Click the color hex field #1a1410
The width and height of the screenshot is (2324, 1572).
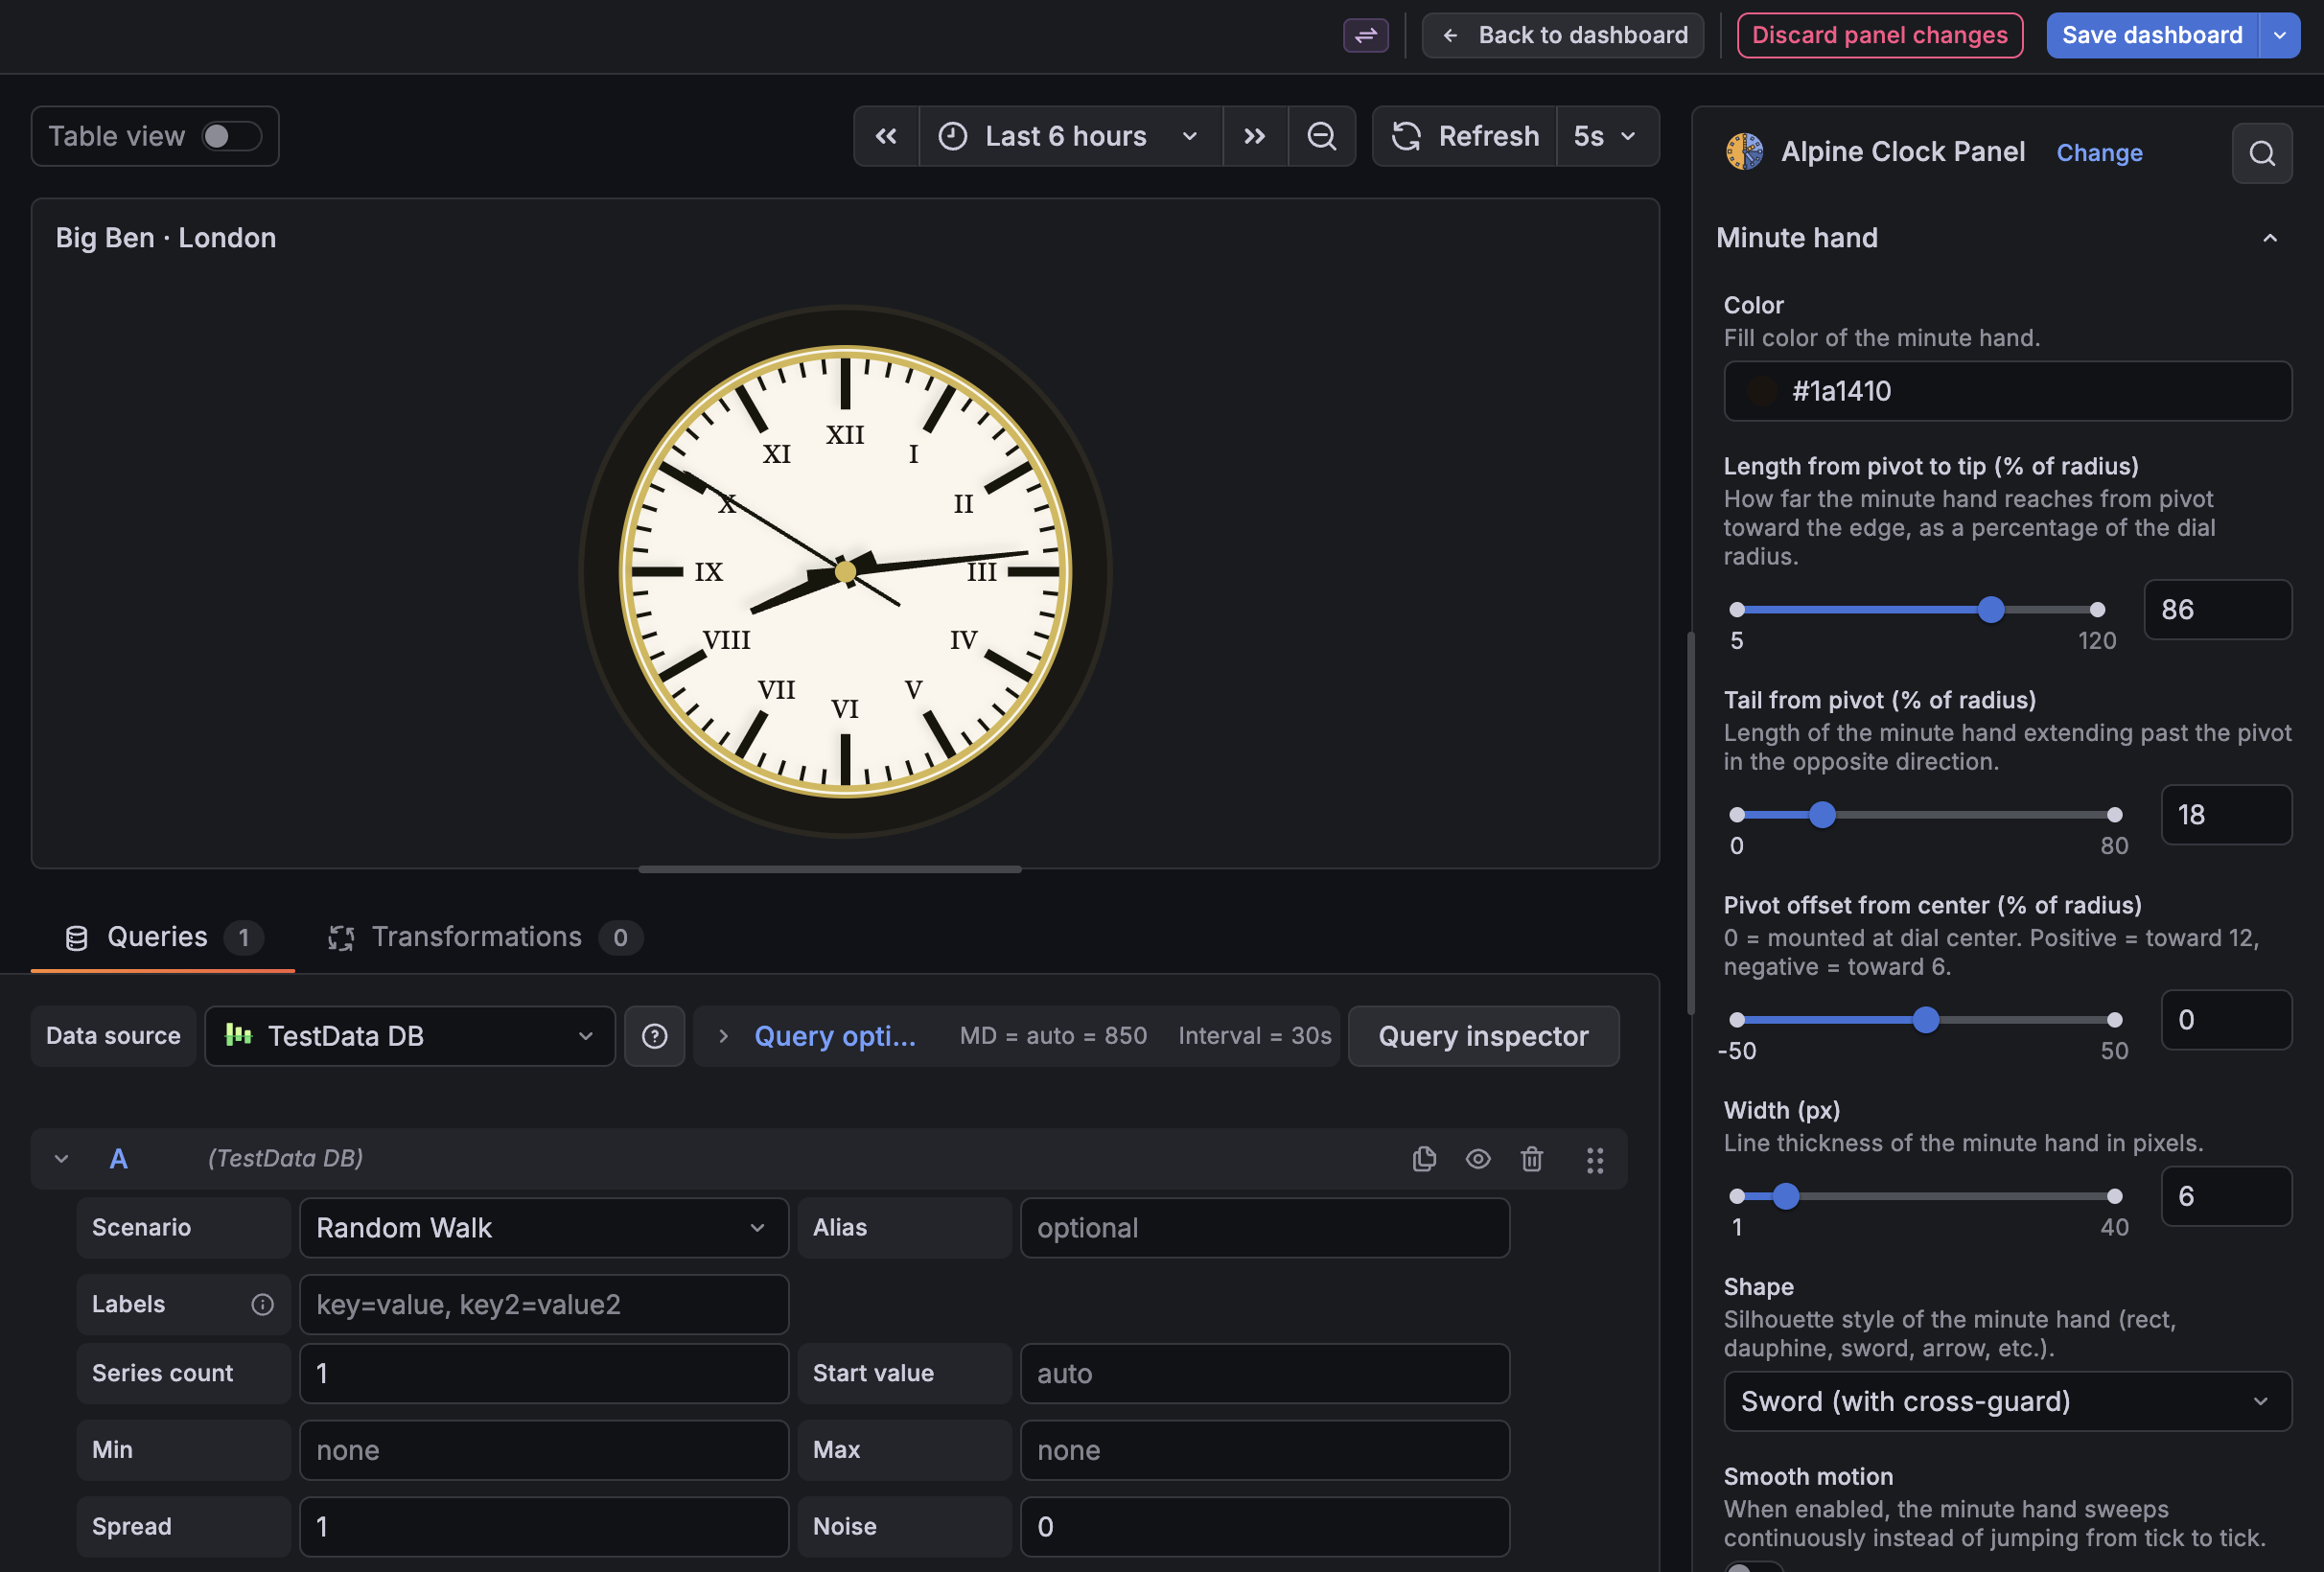pyautogui.click(x=2007, y=391)
